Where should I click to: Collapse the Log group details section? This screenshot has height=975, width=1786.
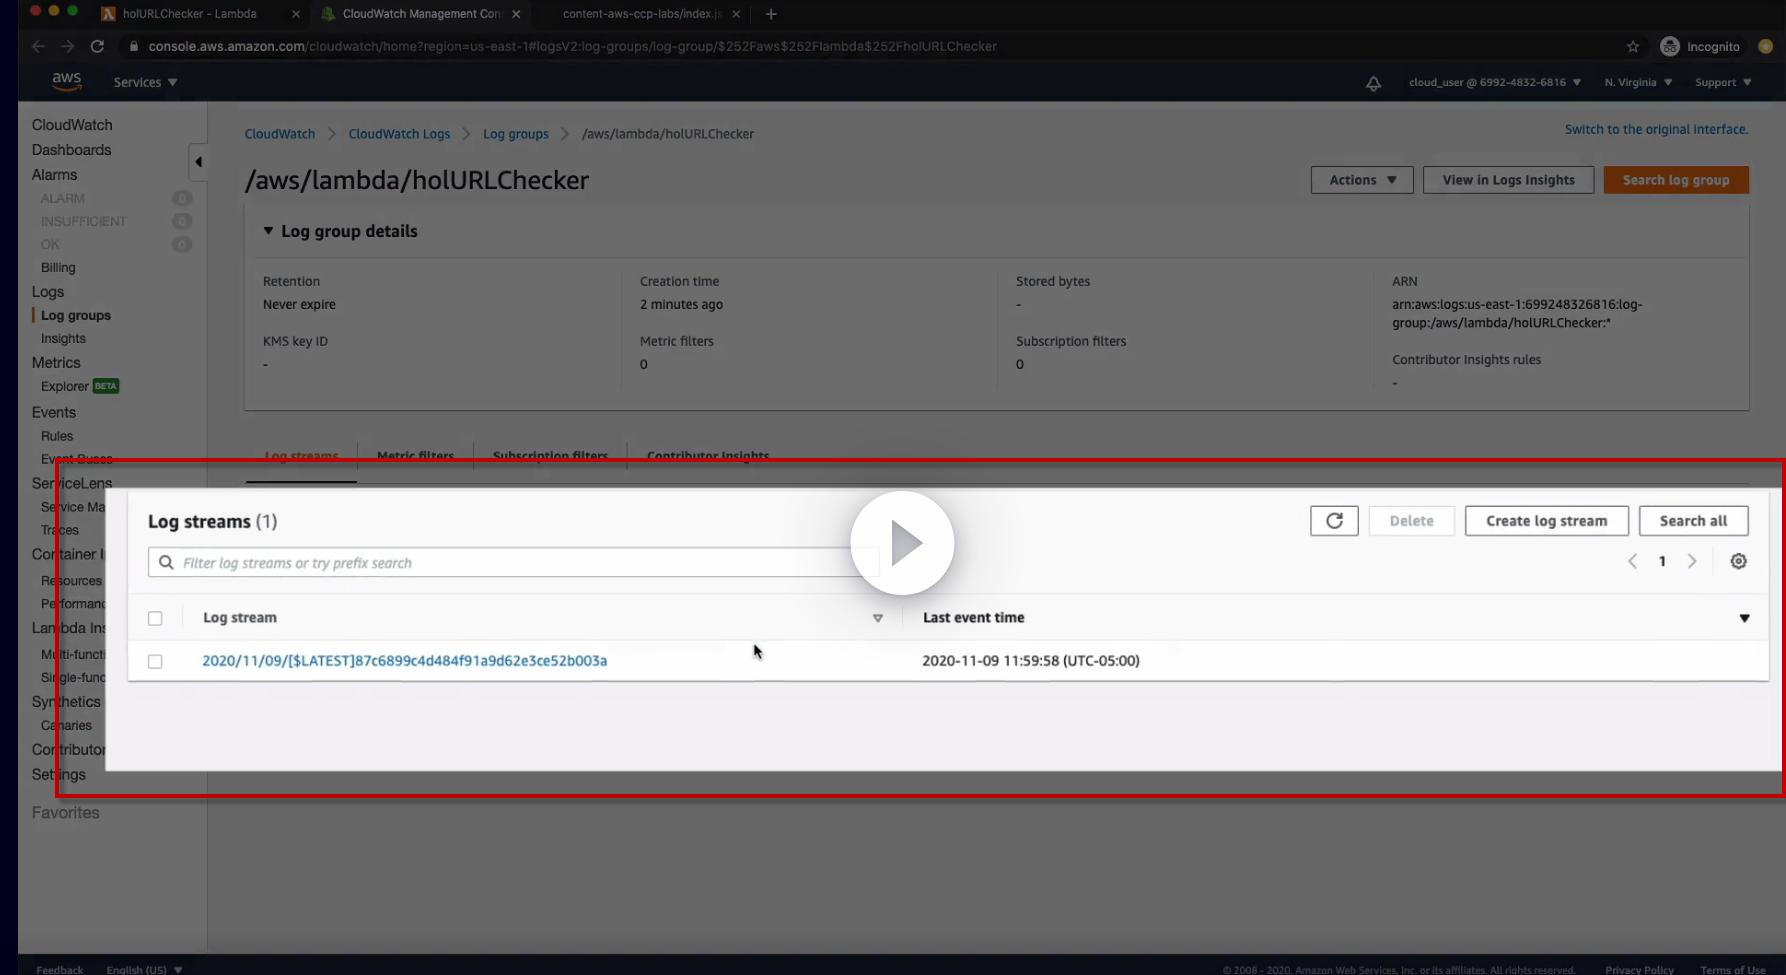[x=268, y=231]
